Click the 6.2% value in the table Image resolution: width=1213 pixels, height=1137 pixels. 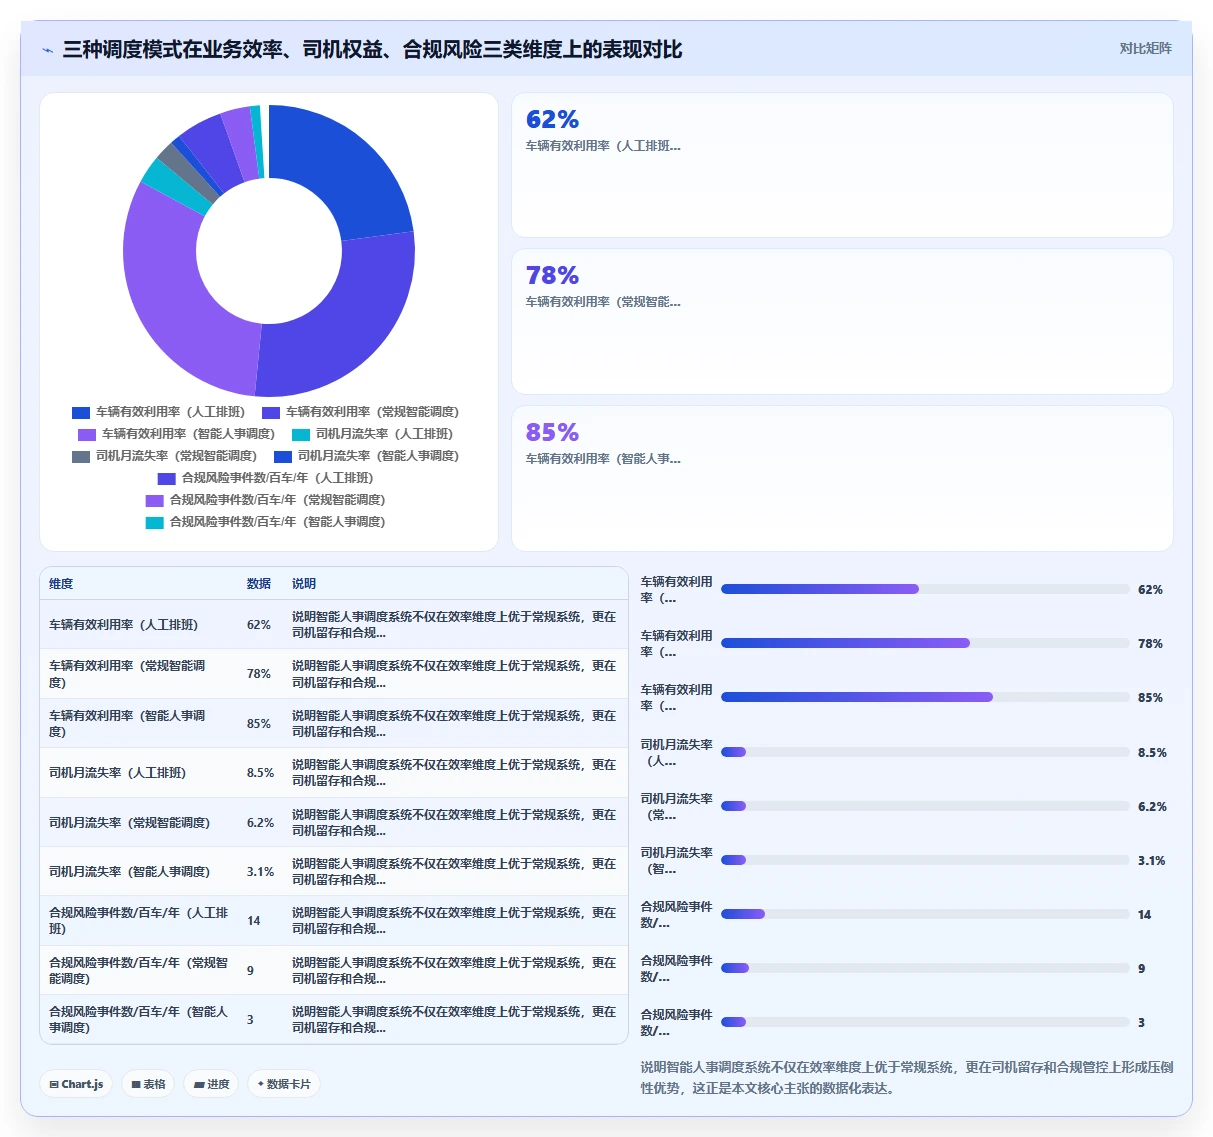click(260, 823)
